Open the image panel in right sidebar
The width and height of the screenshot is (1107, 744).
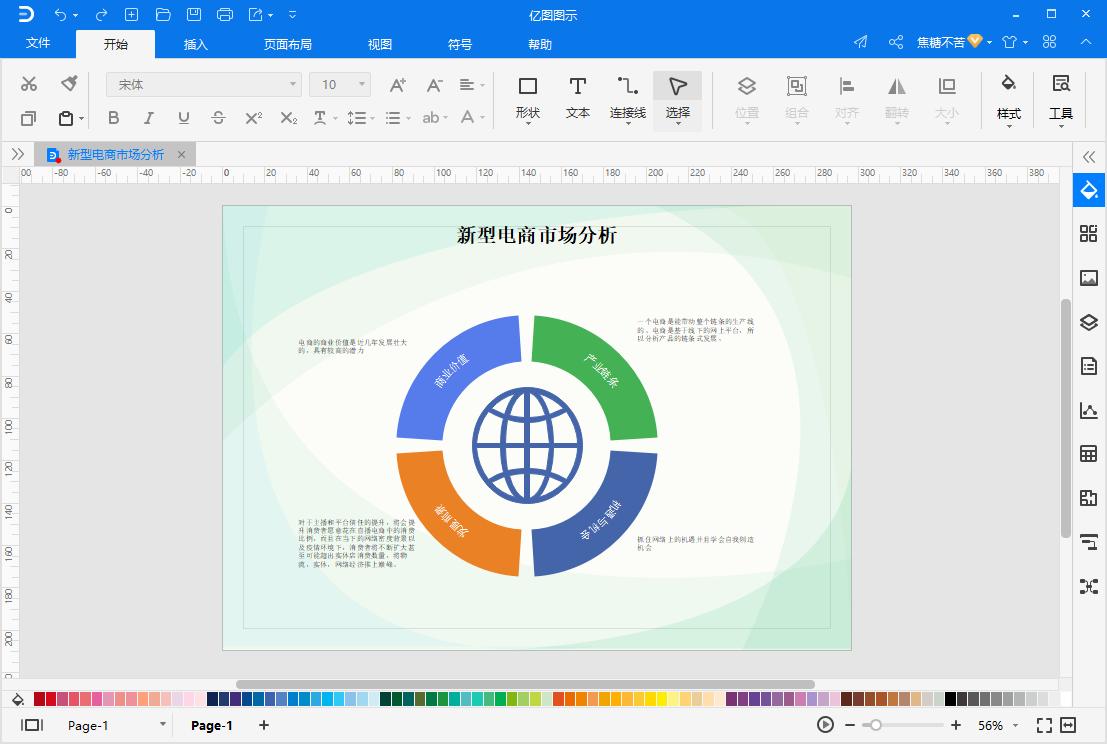[x=1089, y=278]
